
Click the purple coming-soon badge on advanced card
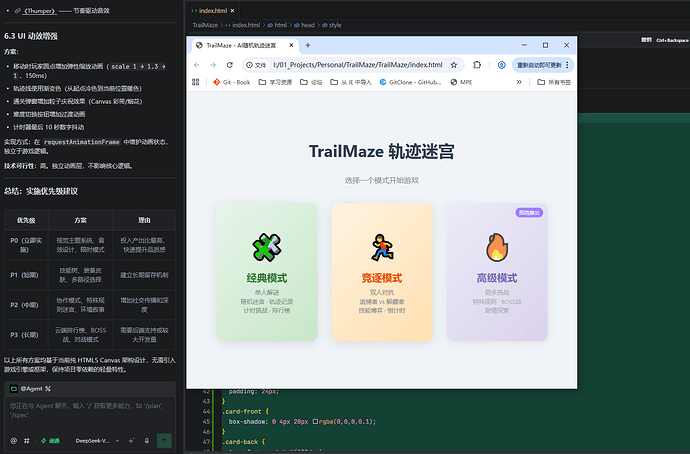pos(529,213)
